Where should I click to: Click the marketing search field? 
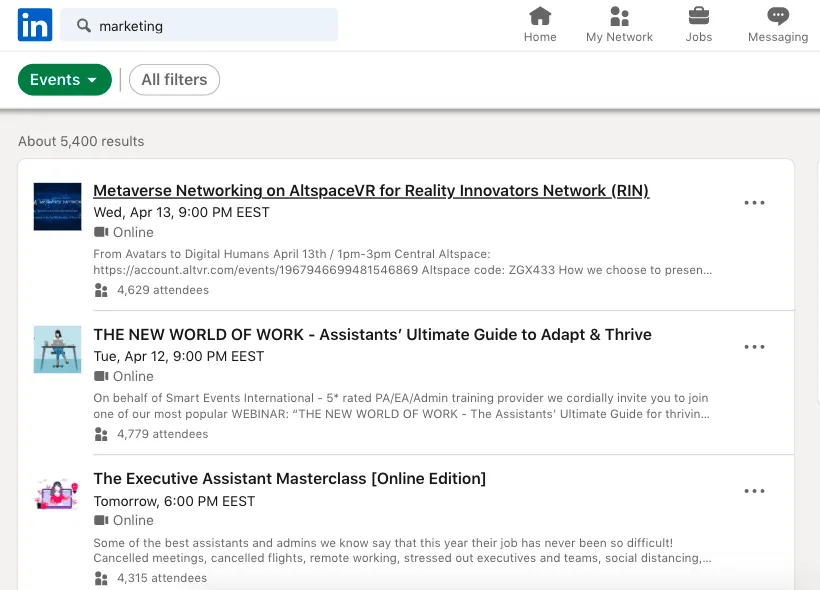[199, 25]
